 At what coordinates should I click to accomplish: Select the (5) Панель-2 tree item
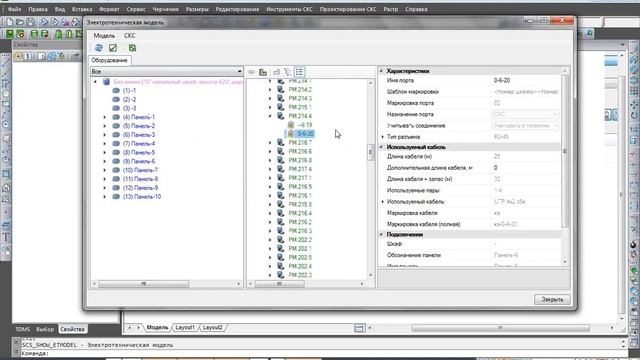[x=139, y=126]
